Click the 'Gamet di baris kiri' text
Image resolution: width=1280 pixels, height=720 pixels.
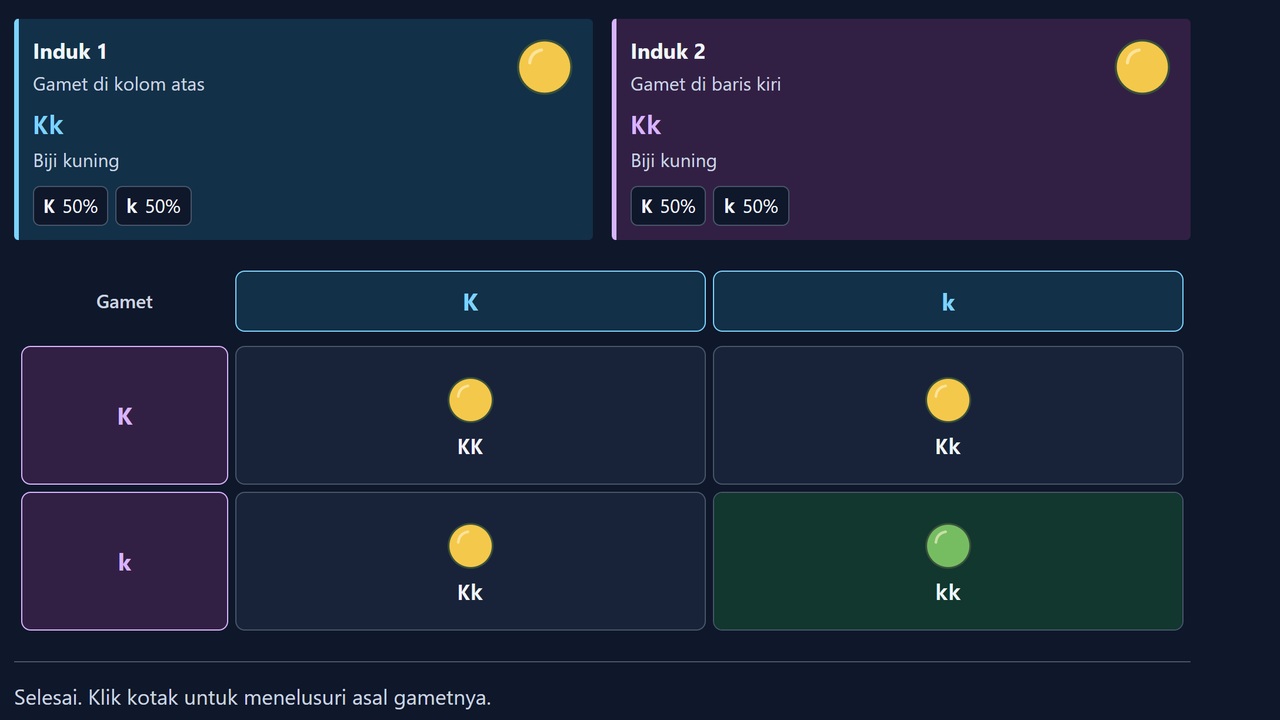(706, 84)
